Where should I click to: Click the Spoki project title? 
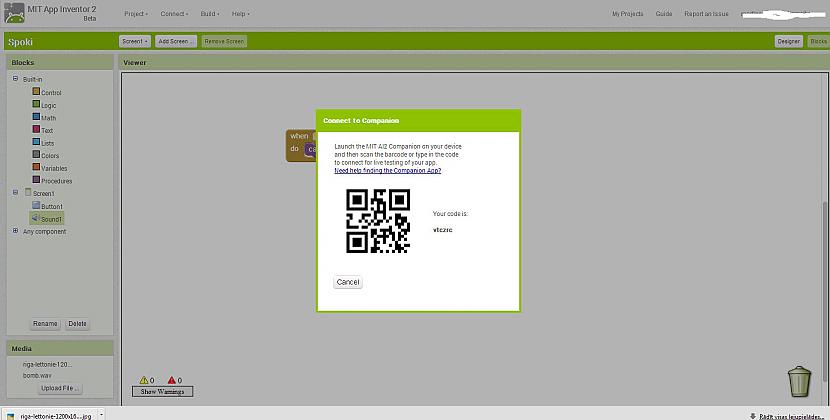[20, 42]
